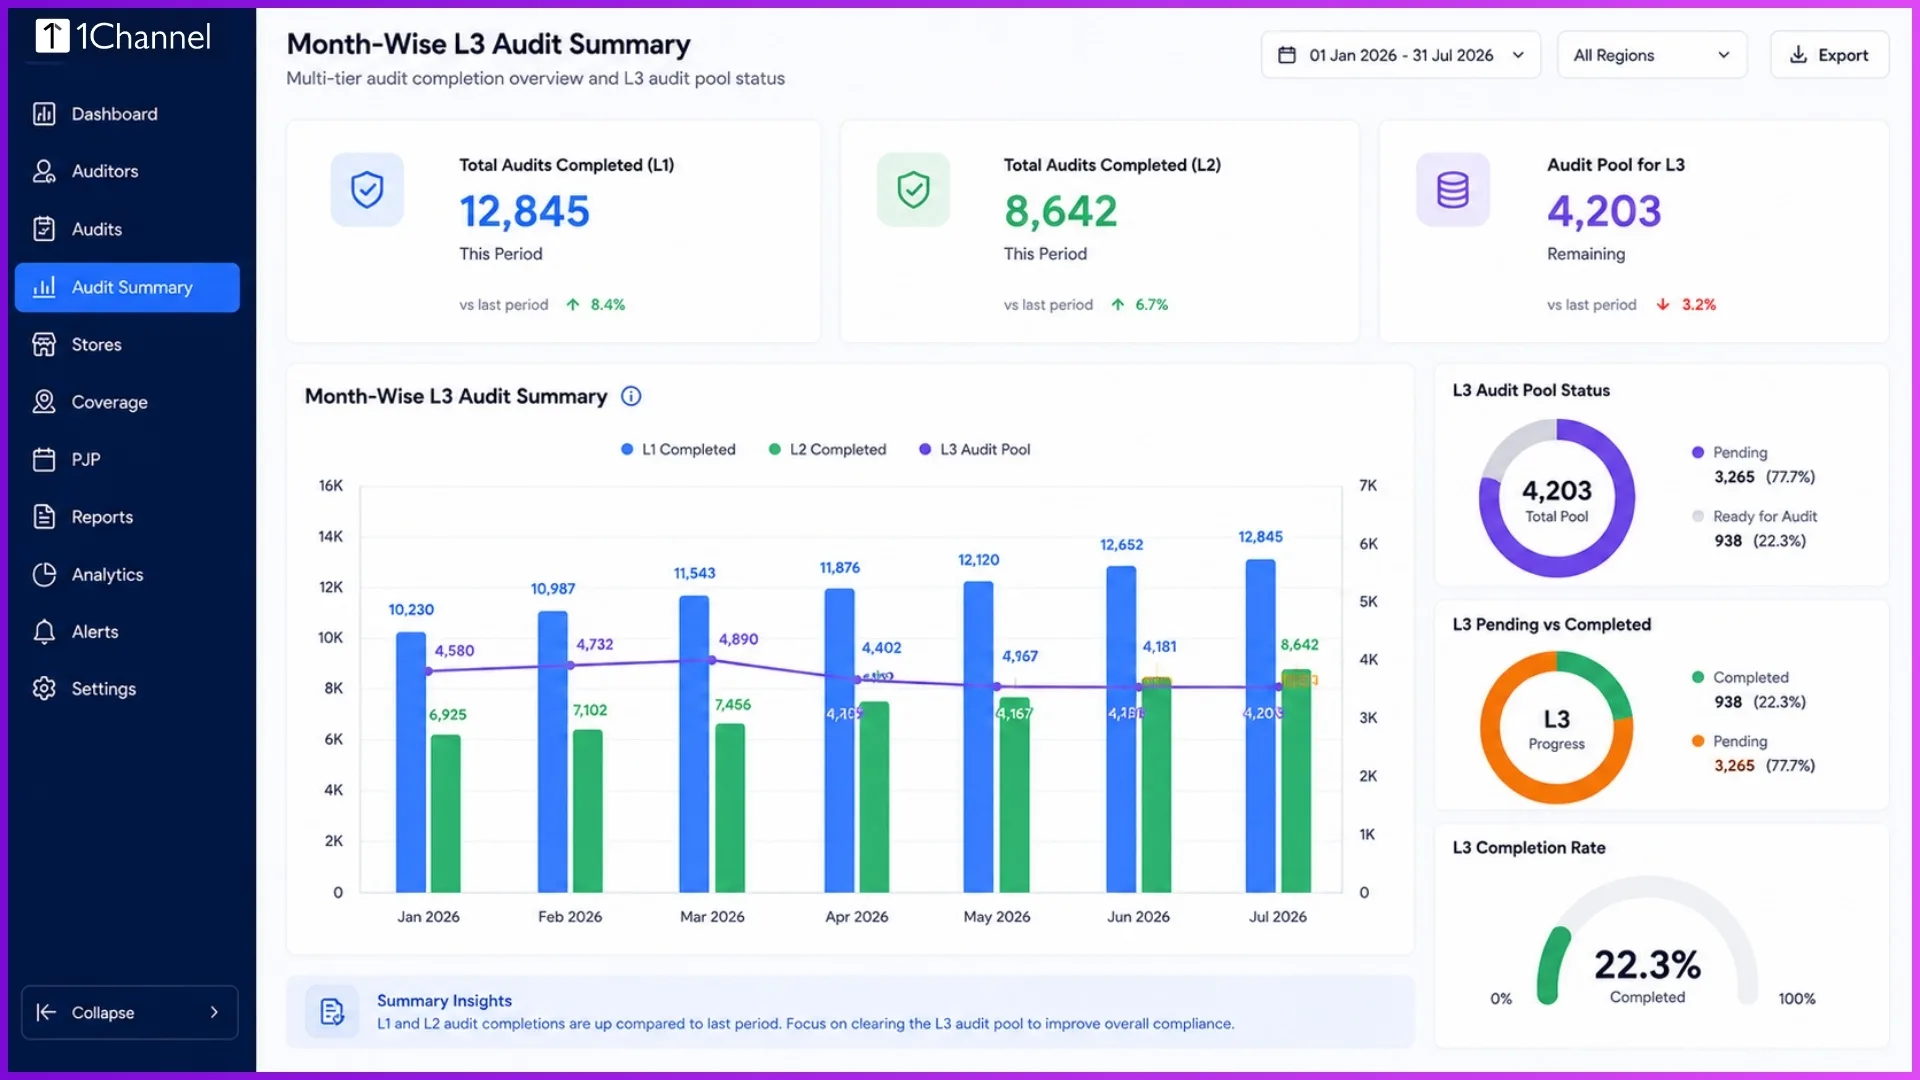
Task: Open the Coverage page
Action: (127, 402)
